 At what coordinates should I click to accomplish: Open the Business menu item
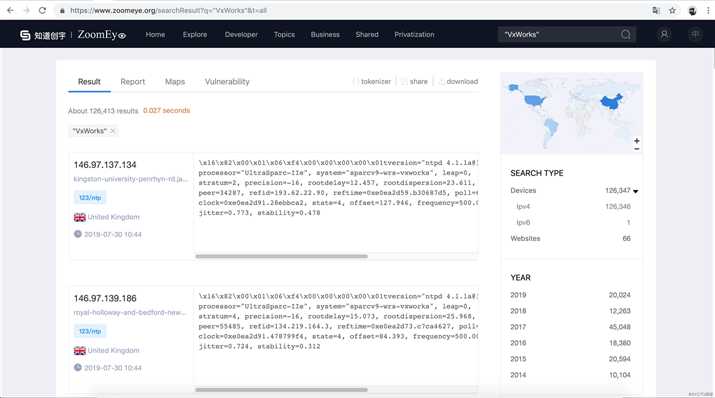325,35
